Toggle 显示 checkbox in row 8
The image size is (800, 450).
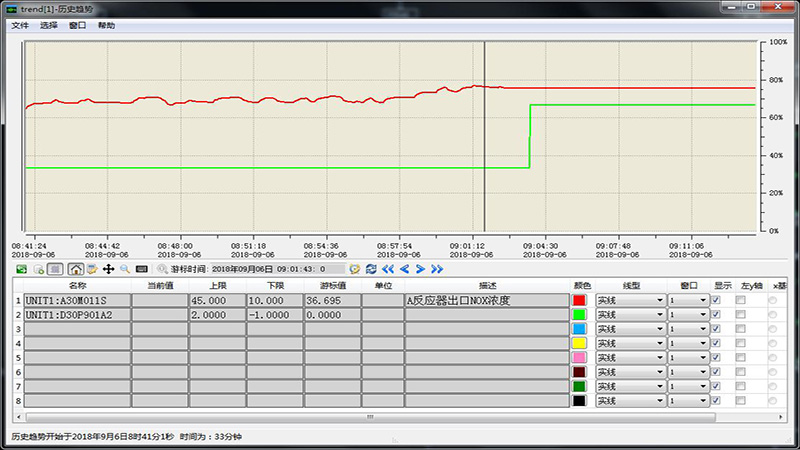pos(716,401)
